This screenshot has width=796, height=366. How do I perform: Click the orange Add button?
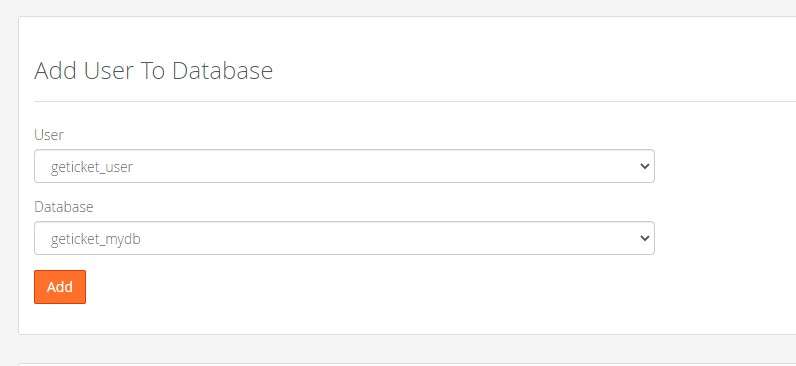(x=60, y=287)
